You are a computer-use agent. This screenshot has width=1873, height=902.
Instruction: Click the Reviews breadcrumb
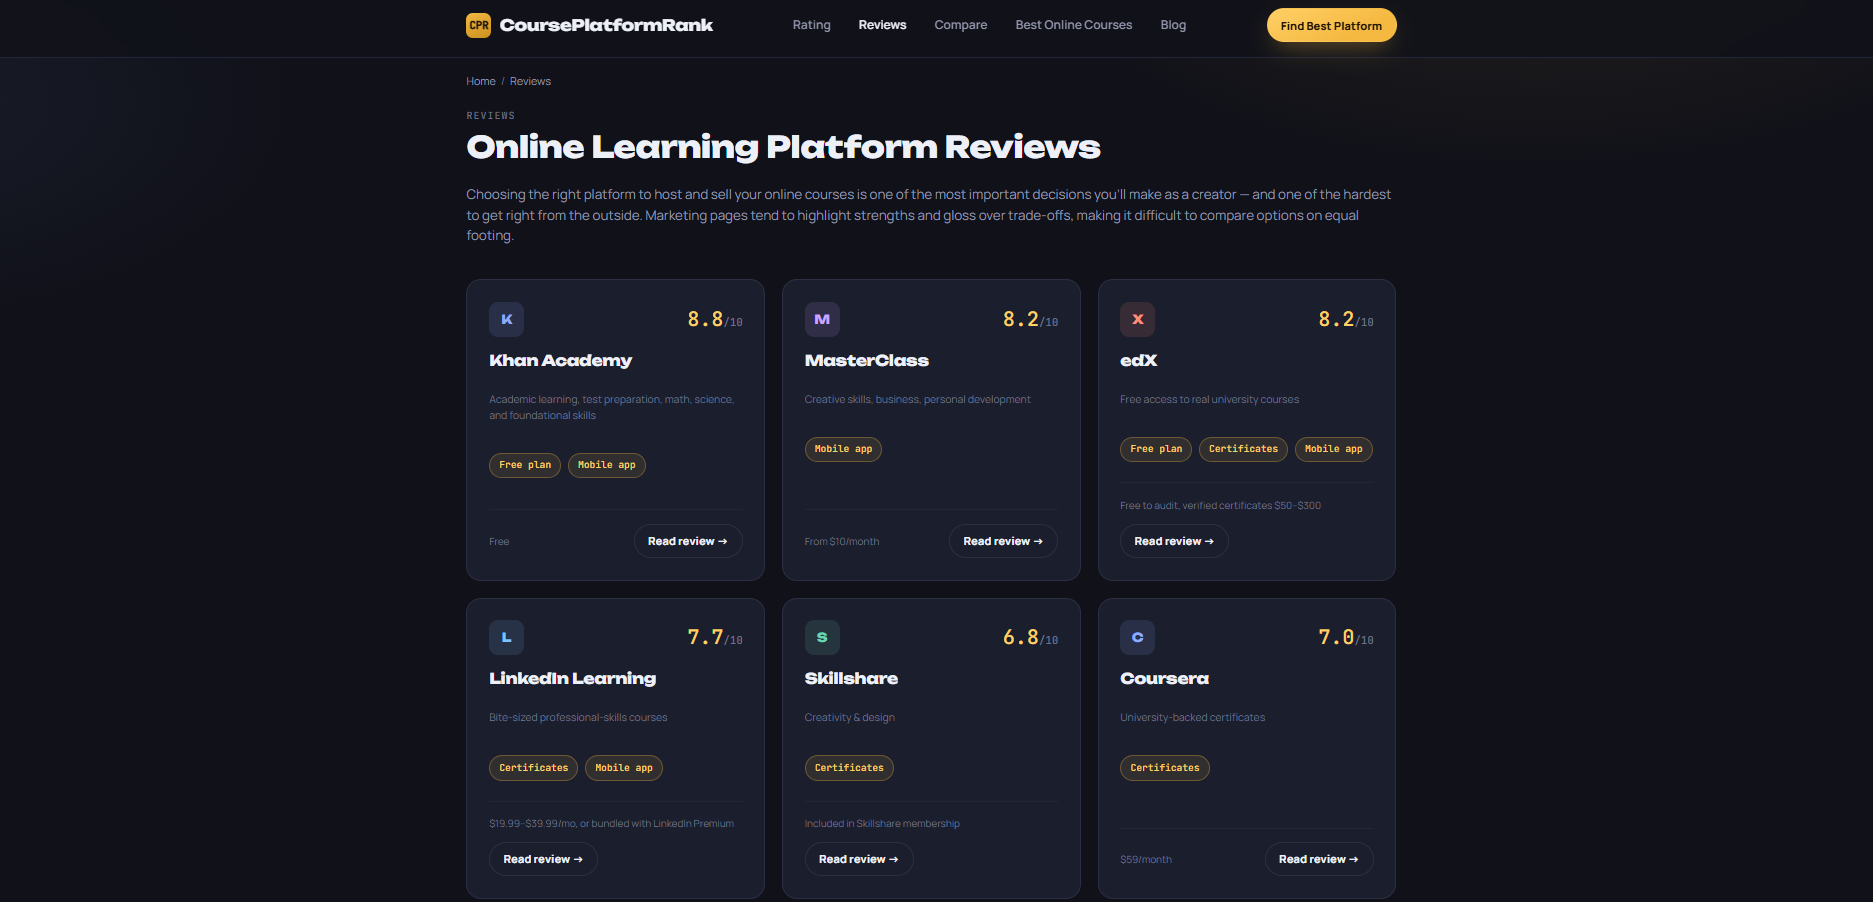[x=530, y=81]
